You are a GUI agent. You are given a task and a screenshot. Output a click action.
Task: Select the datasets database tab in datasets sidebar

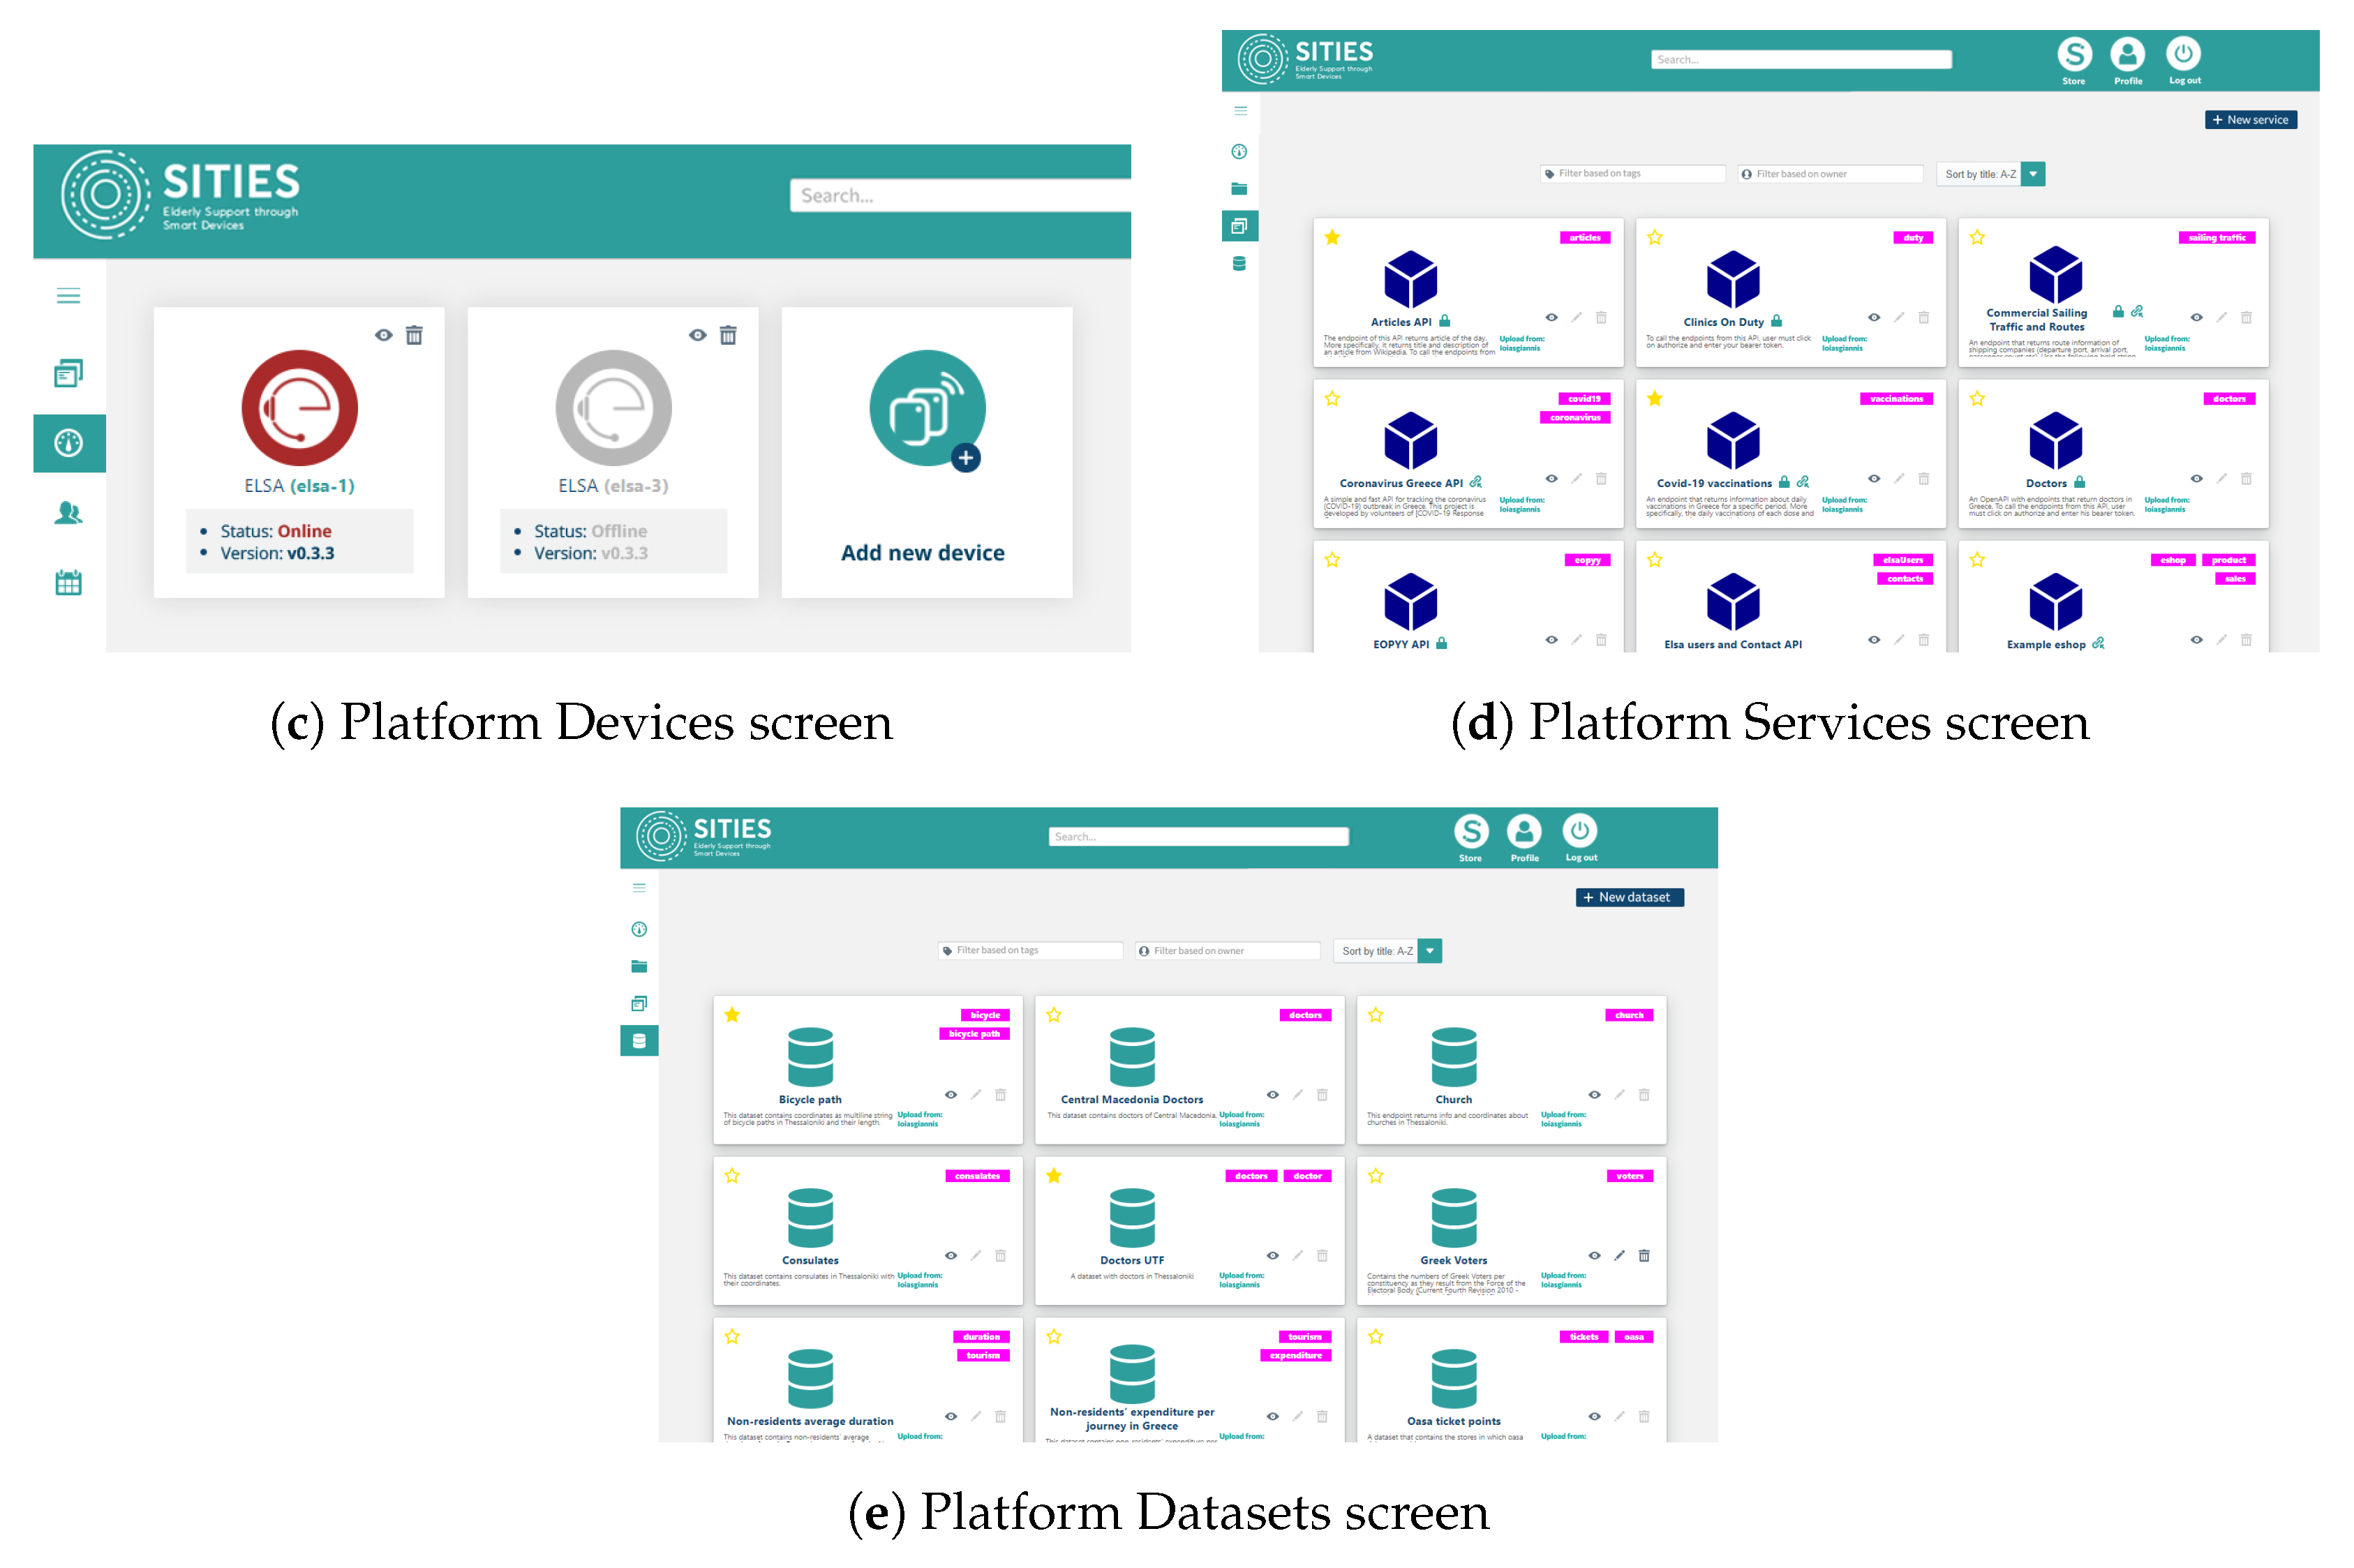click(x=639, y=1041)
